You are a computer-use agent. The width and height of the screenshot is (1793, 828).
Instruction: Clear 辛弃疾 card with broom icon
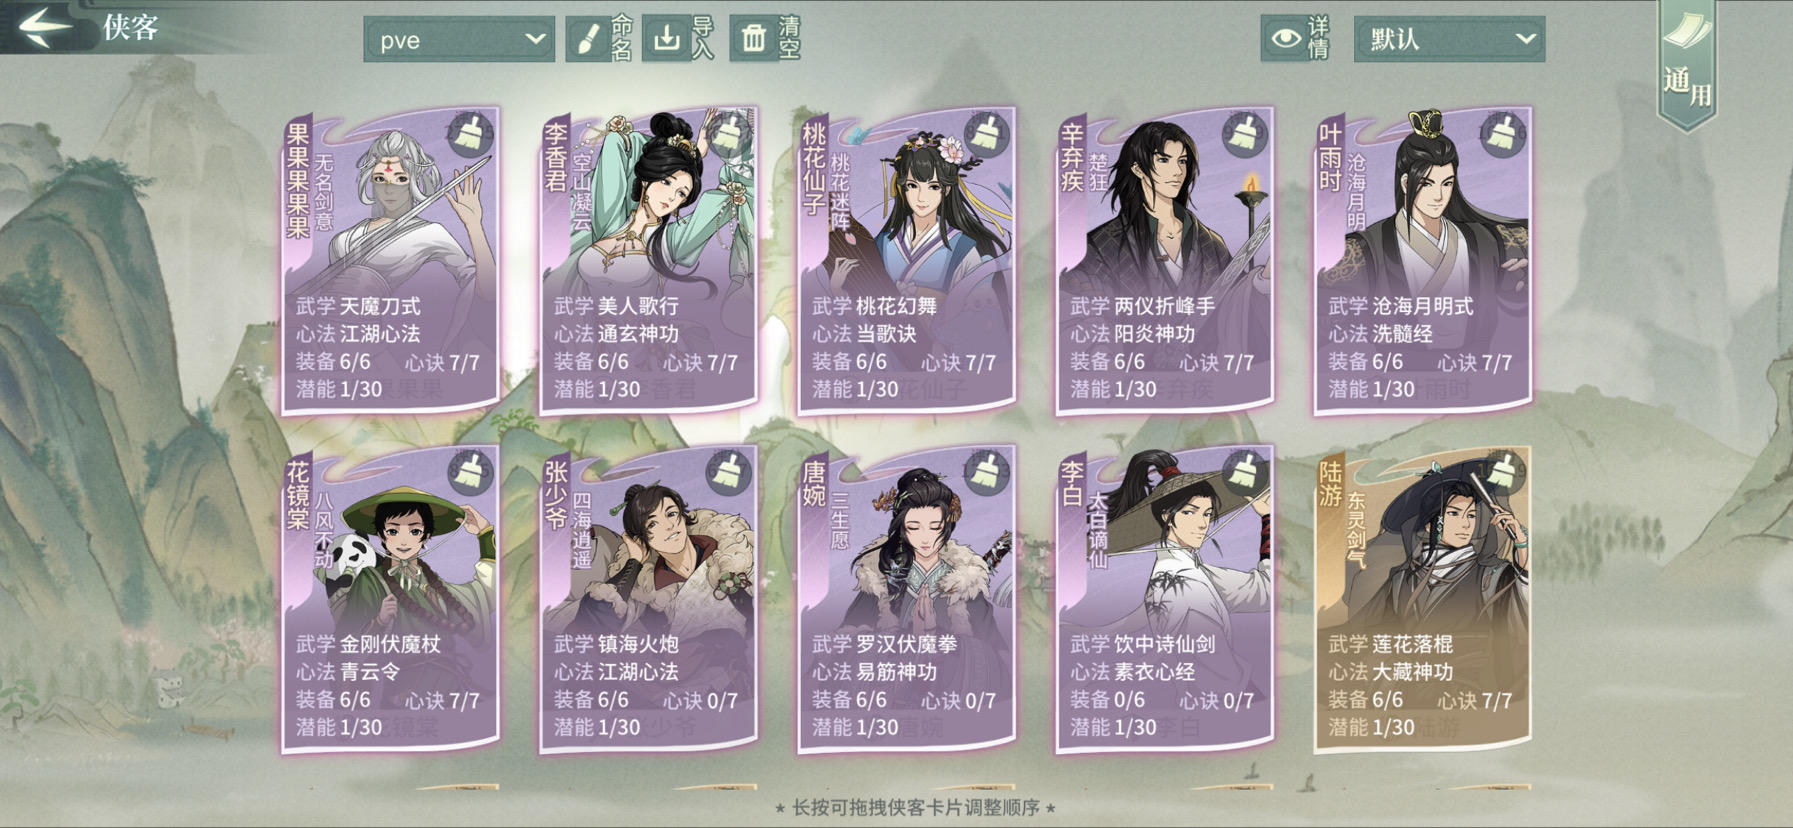coord(1245,134)
